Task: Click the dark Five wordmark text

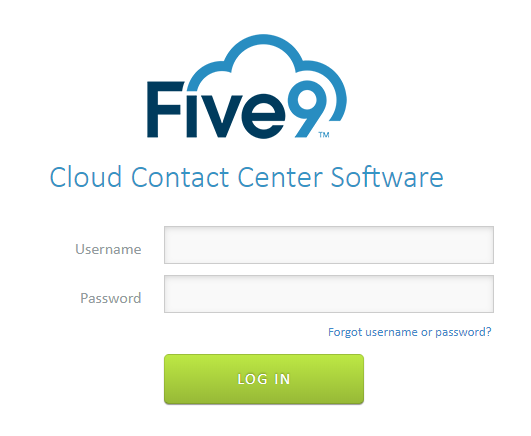Action: pos(216,110)
